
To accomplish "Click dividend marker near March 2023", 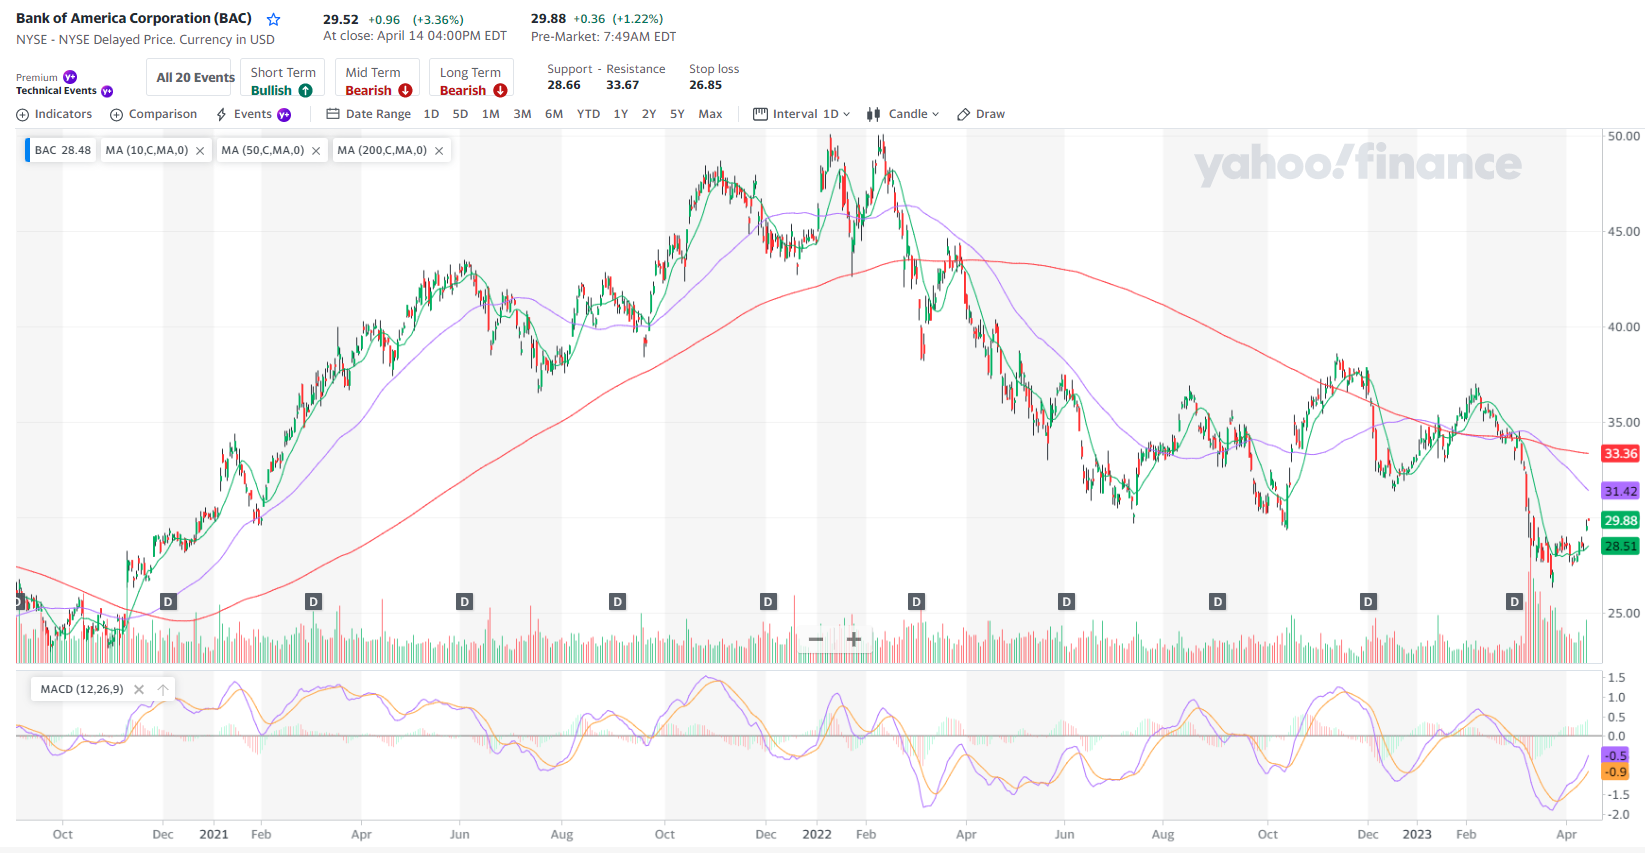I will tap(1515, 602).
